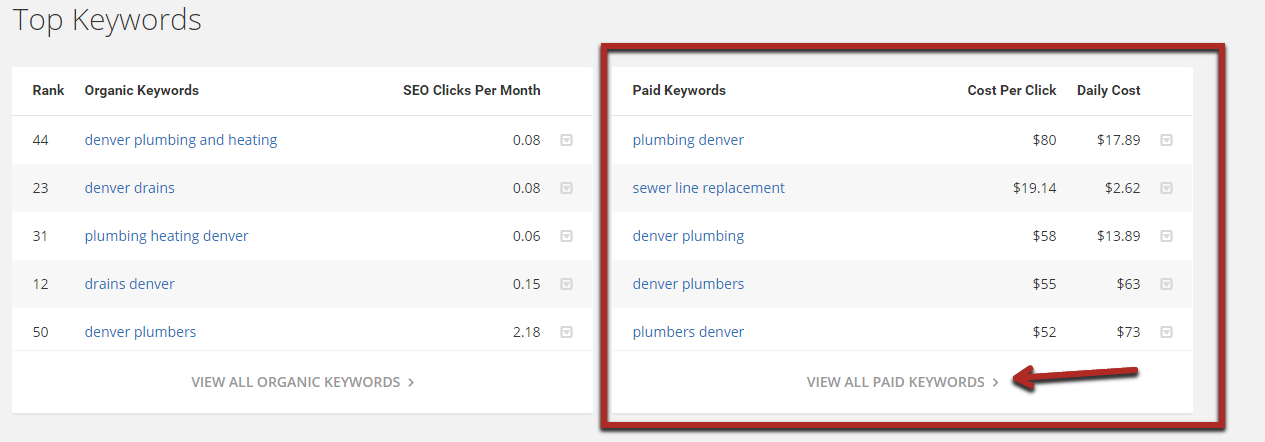This screenshot has width=1265, height=442.
Task: Select 'SEO Clicks Per Month' column header
Action: 472,90
